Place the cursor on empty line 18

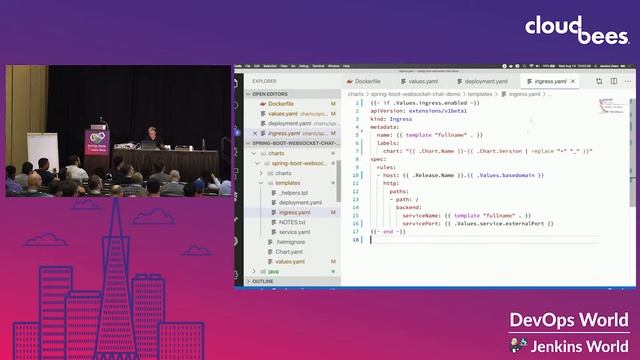484,240
